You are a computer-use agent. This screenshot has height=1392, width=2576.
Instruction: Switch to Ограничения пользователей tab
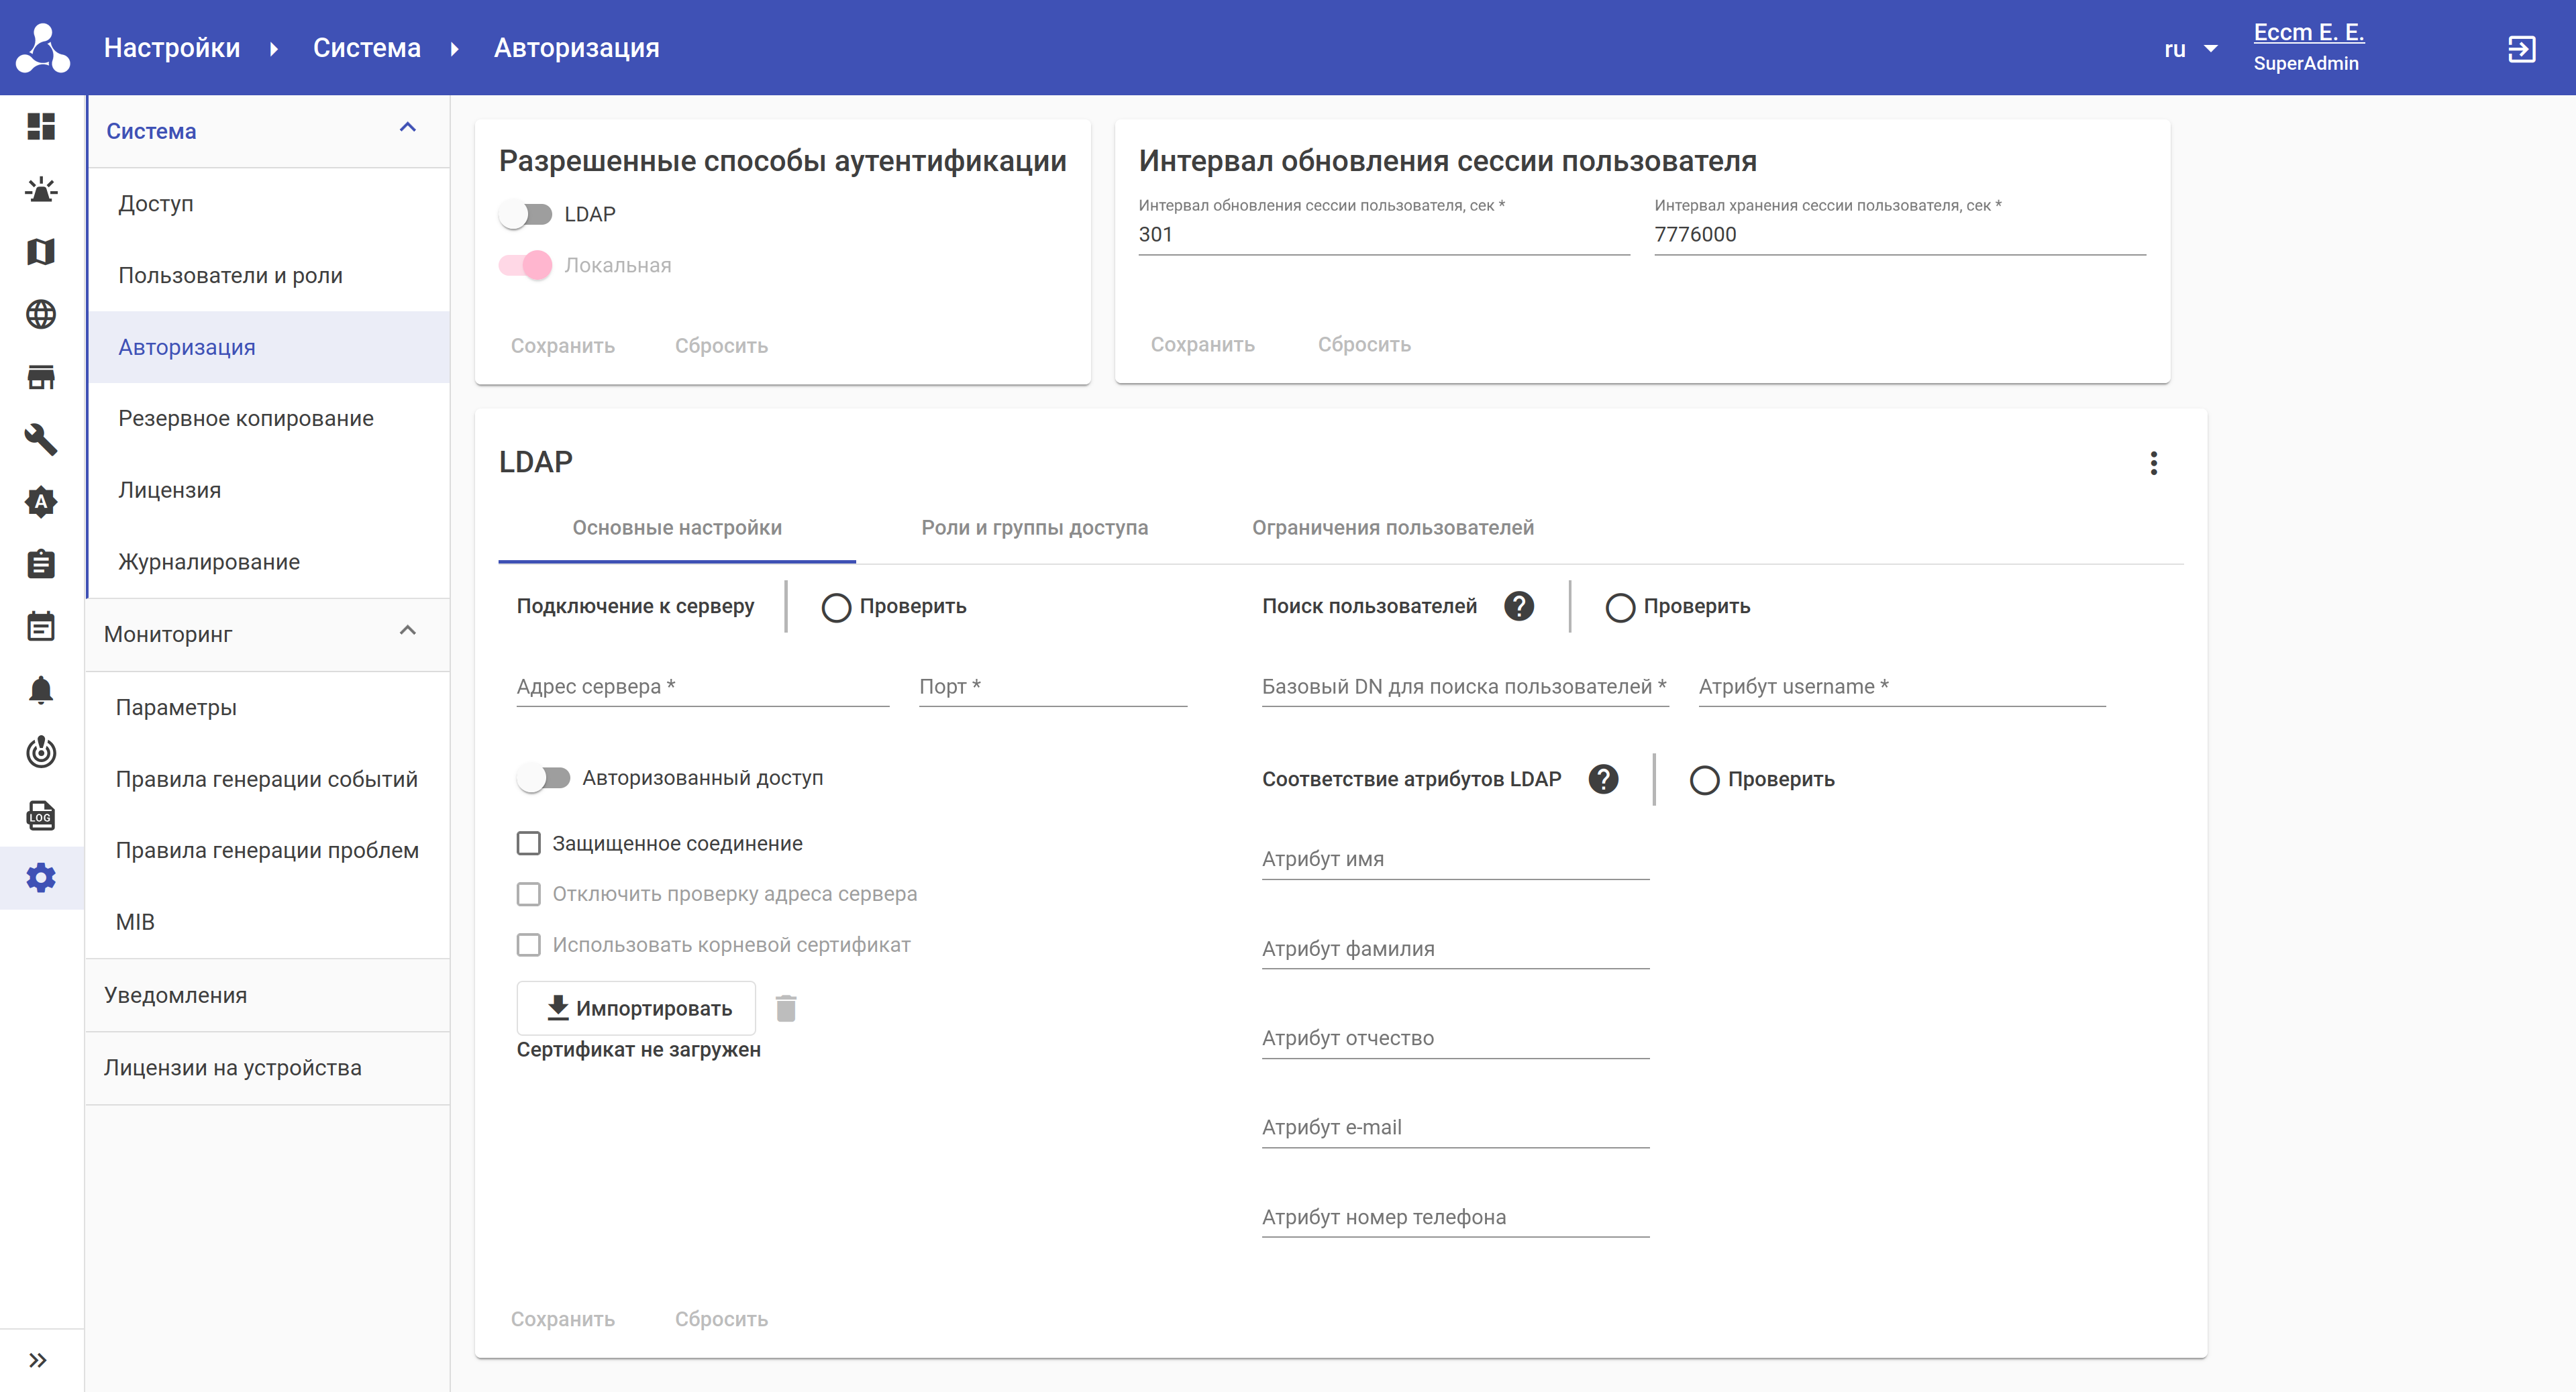coord(1392,527)
